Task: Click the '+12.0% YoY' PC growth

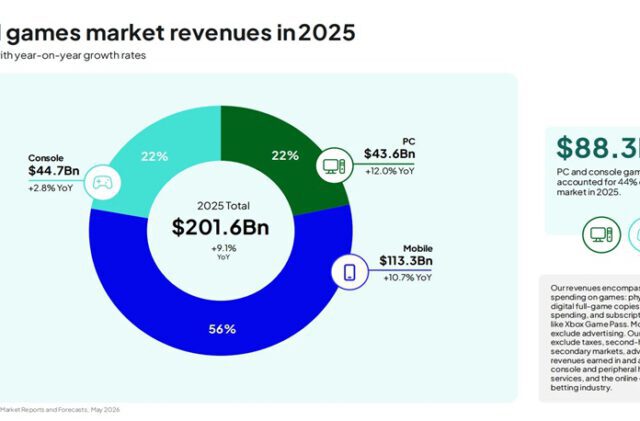Action: click(x=390, y=171)
